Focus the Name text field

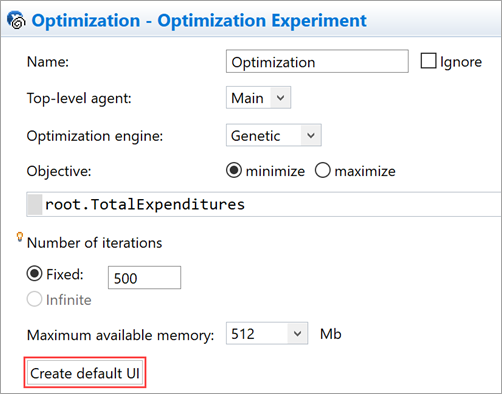(317, 61)
